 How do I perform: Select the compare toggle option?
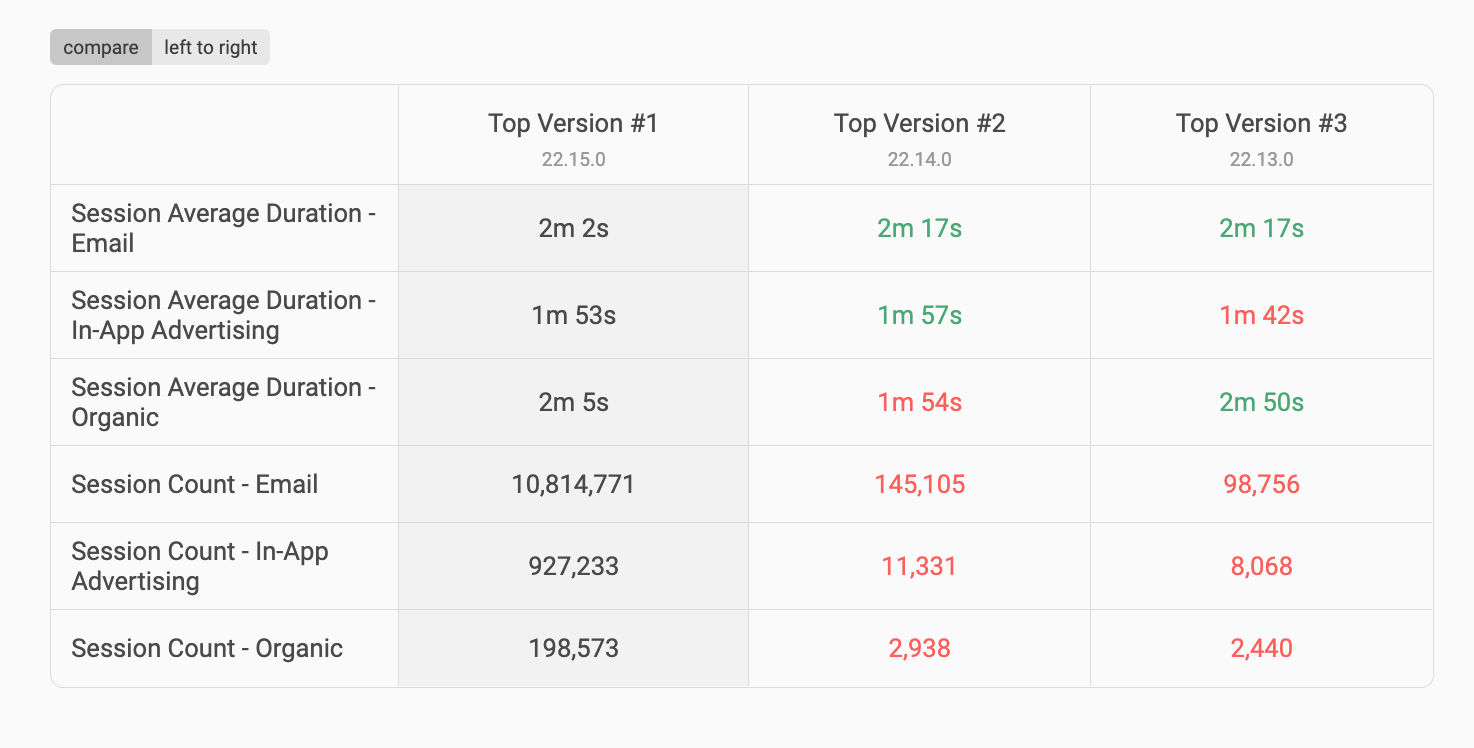click(x=101, y=47)
